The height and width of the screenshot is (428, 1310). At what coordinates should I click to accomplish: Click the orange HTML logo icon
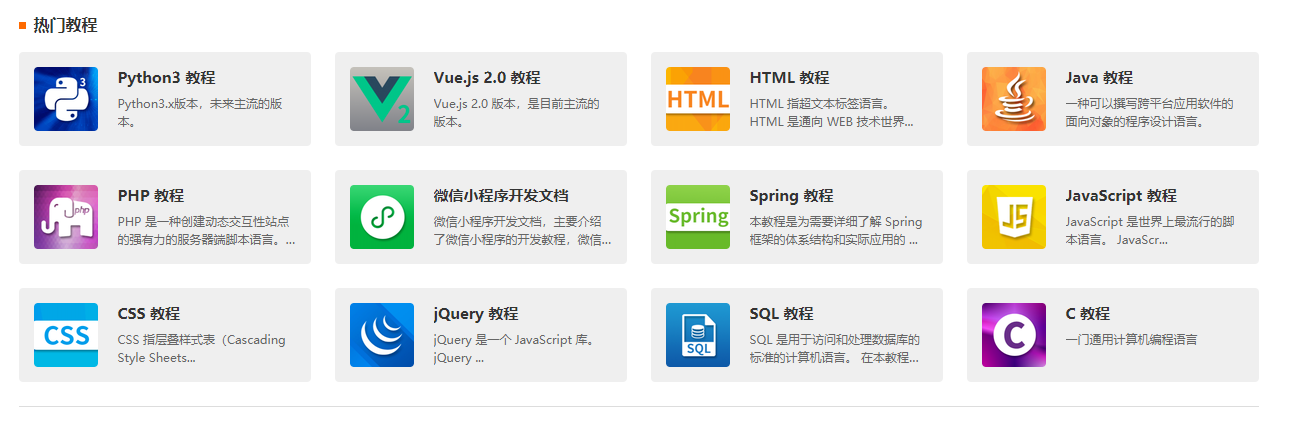pos(698,99)
